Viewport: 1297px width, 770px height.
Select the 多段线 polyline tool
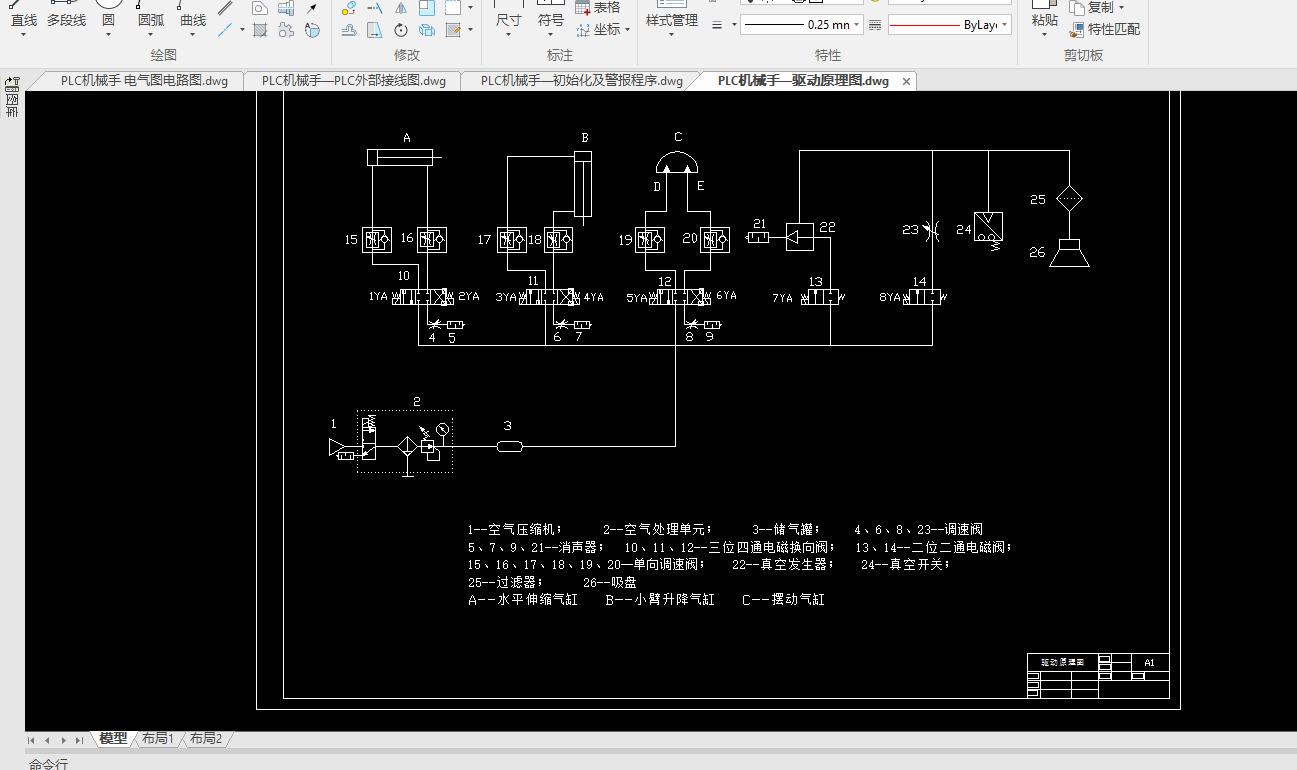pyautogui.click(x=66, y=14)
